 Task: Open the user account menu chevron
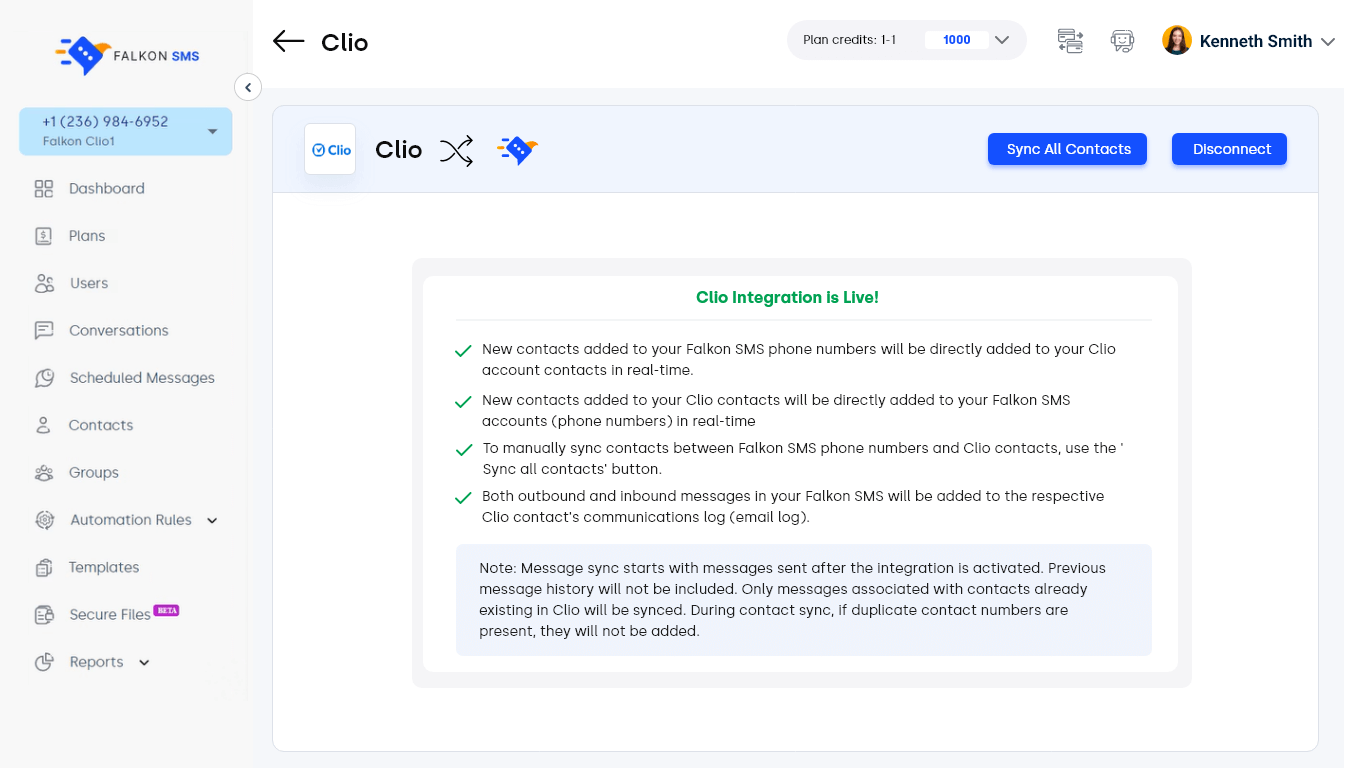tap(1328, 42)
